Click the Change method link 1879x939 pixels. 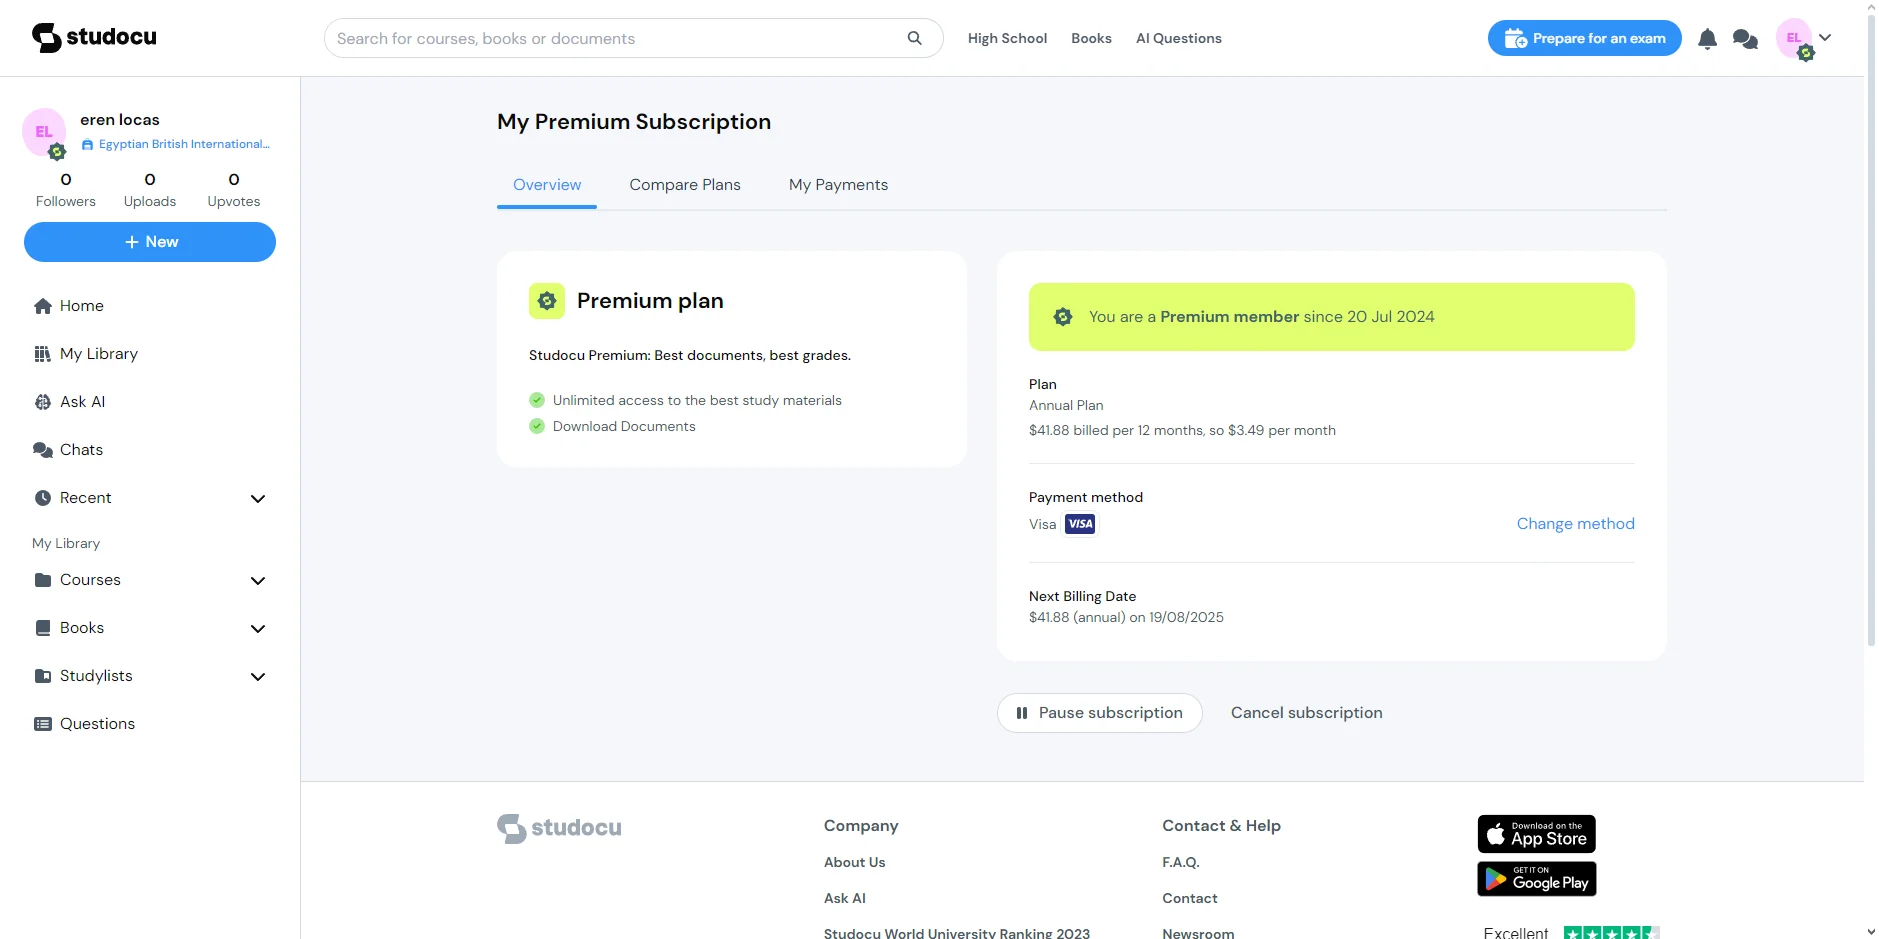point(1575,524)
